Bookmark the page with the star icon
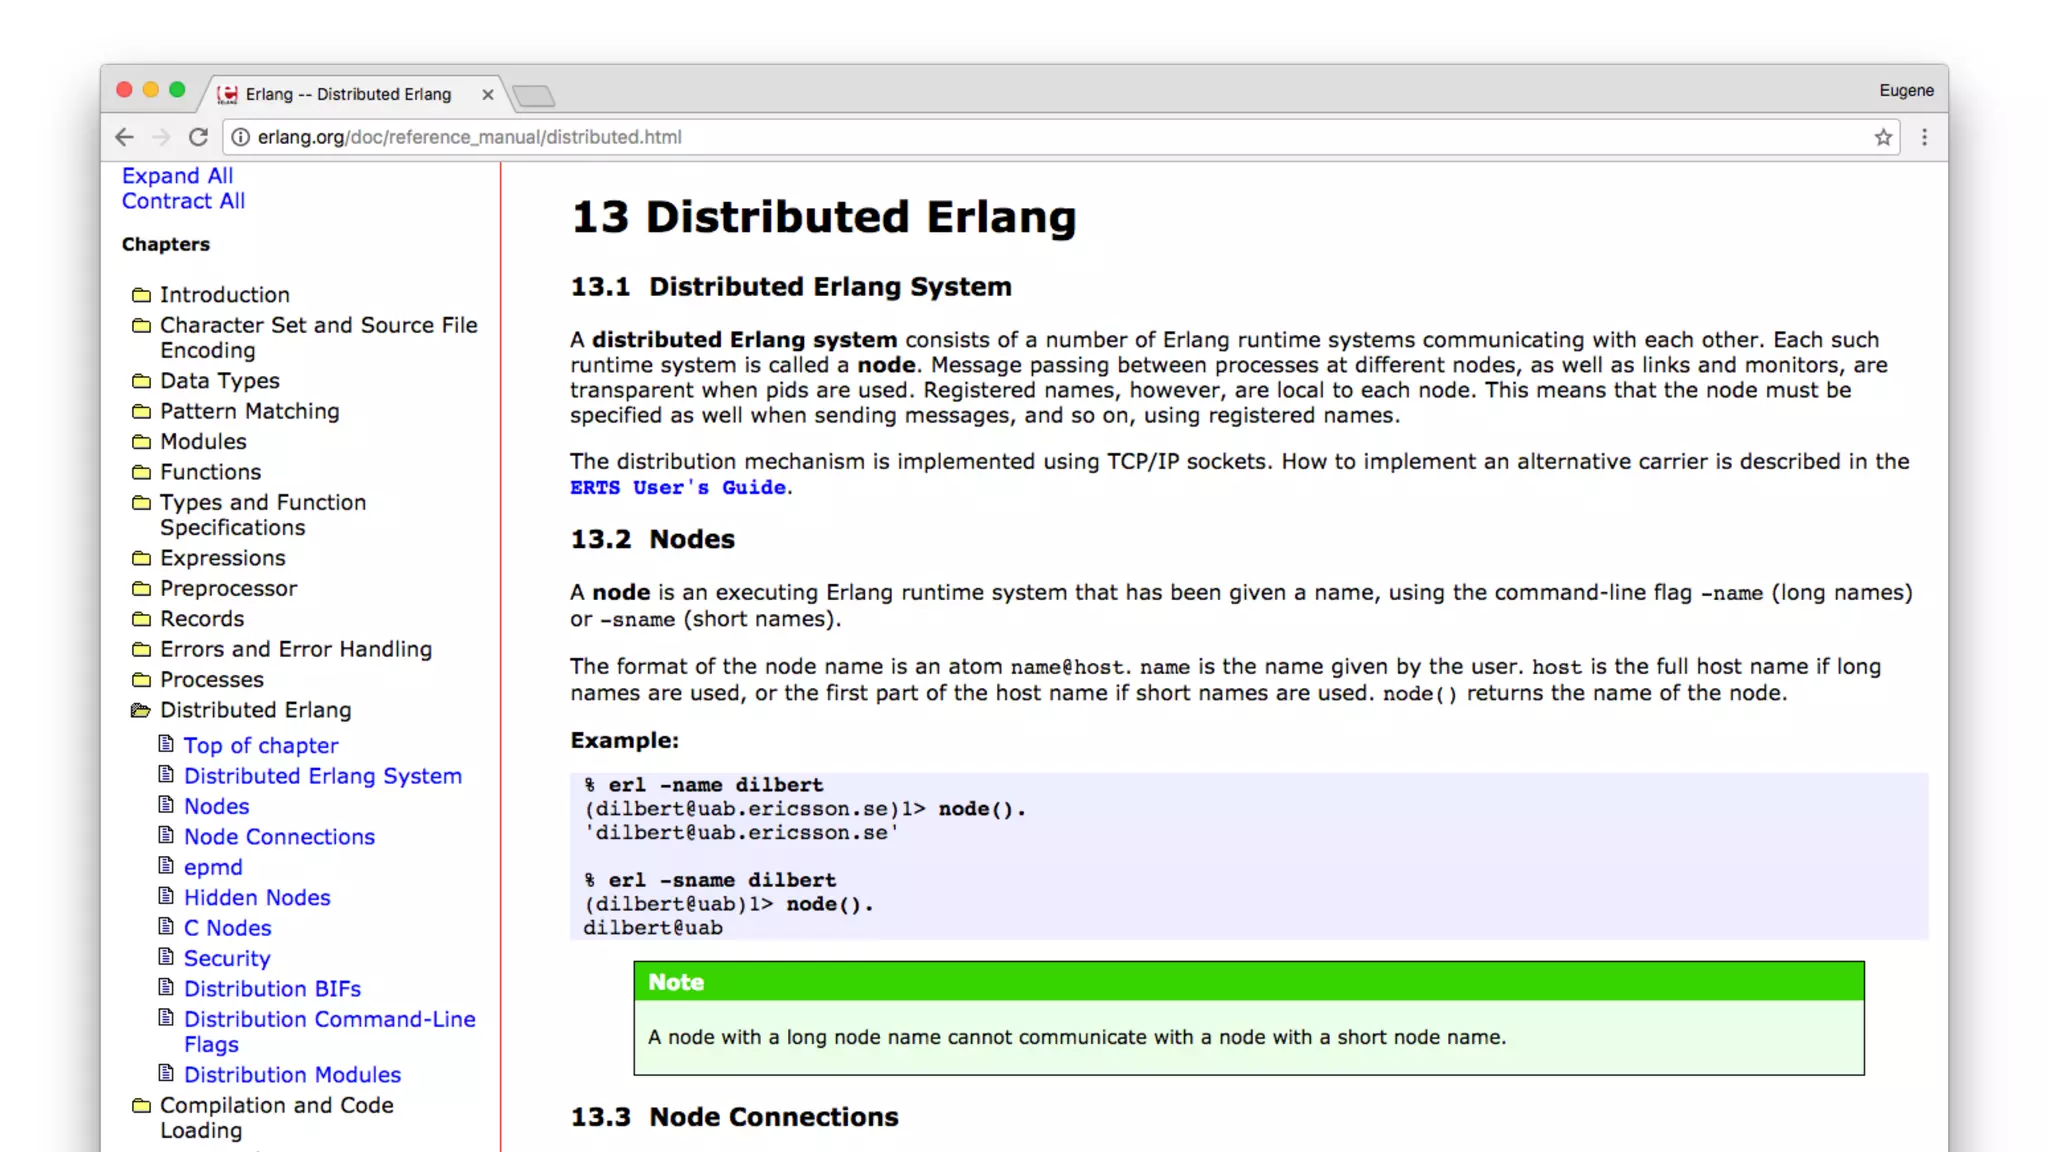2048x1152 pixels. pos(1883,137)
